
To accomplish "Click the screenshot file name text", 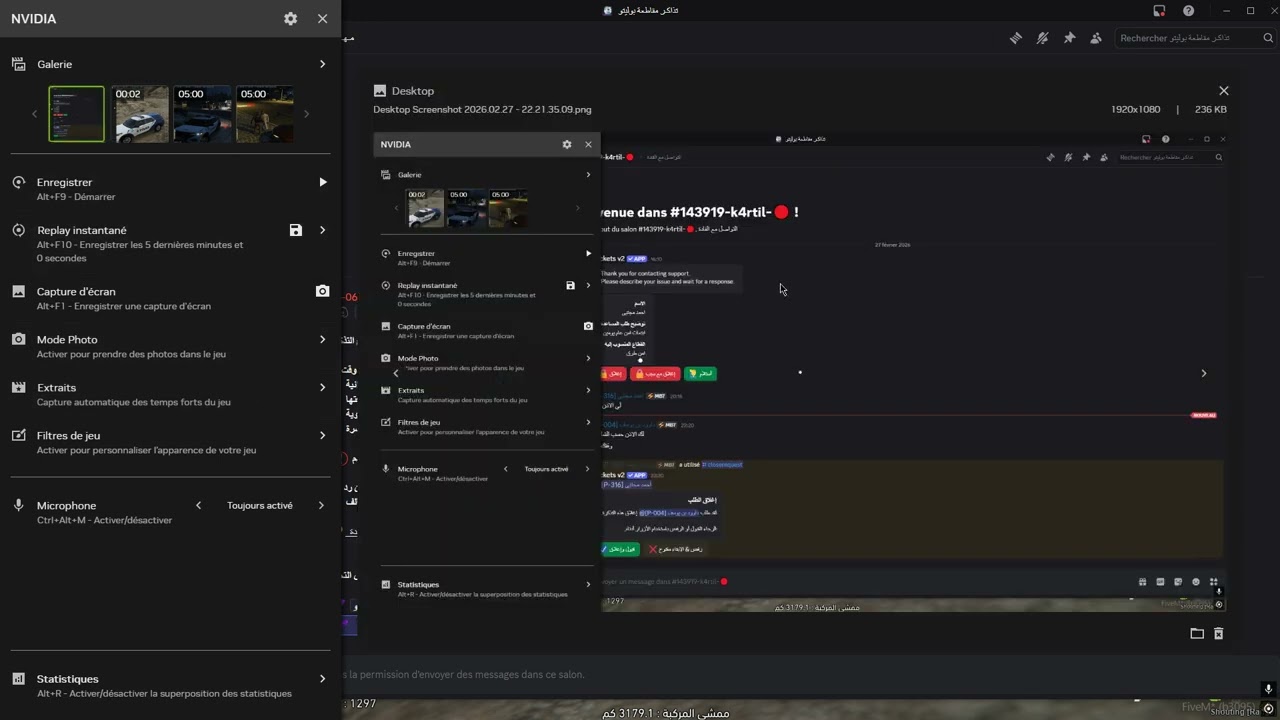I will coord(482,109).
